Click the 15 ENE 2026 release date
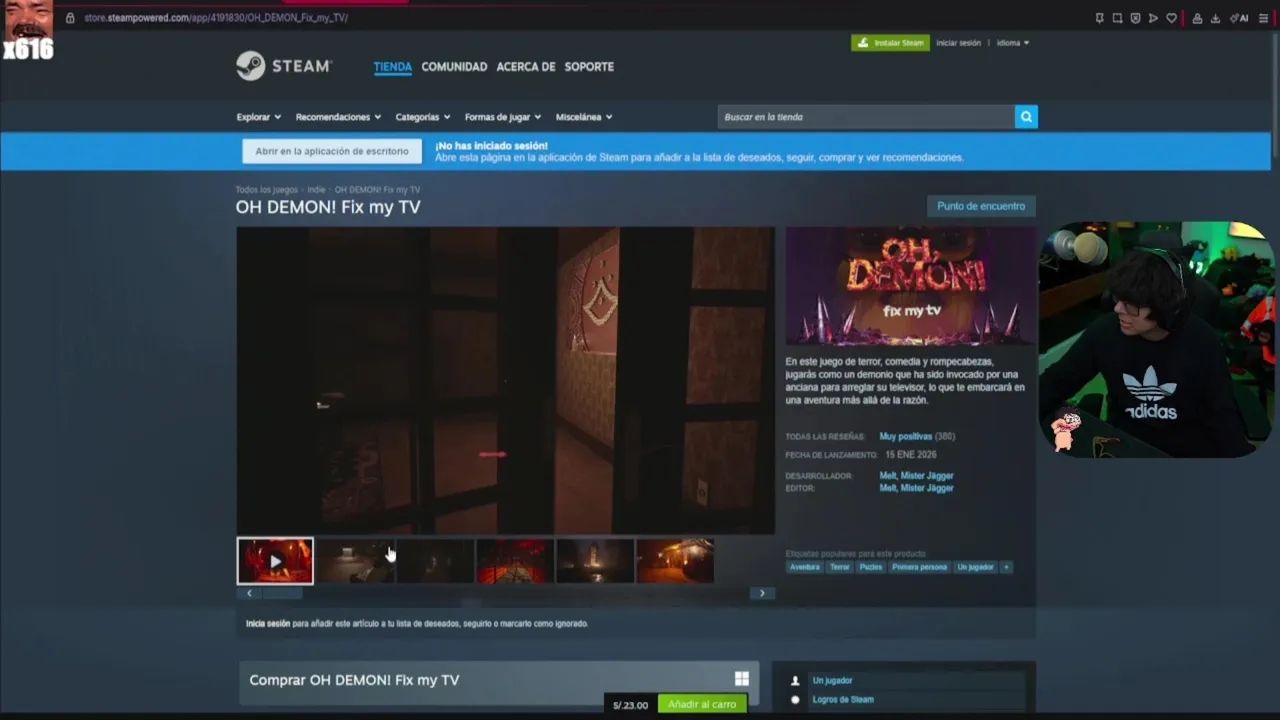Screen dimensions: 1280x720 click(910, 455)
